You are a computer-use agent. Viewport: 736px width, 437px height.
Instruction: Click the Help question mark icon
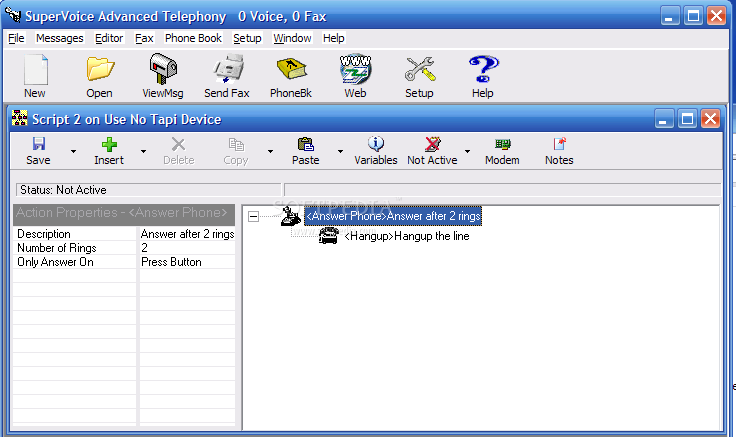point(483,69)
